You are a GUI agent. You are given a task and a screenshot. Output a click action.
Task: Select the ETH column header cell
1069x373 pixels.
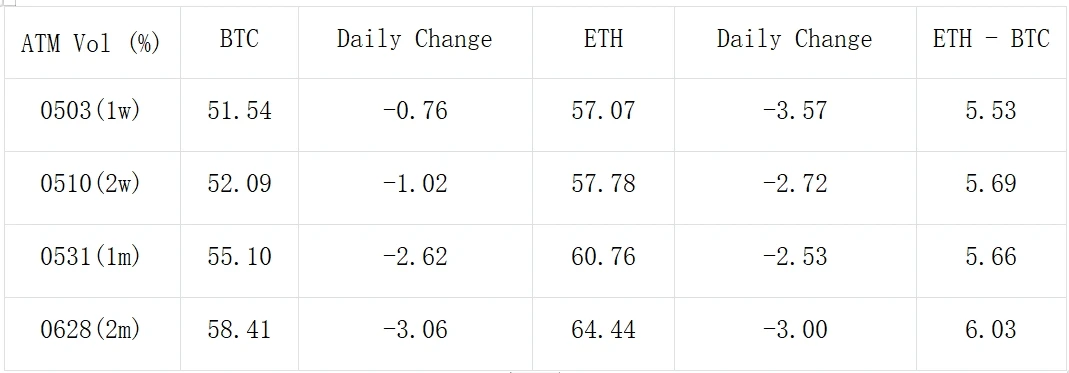603,42
